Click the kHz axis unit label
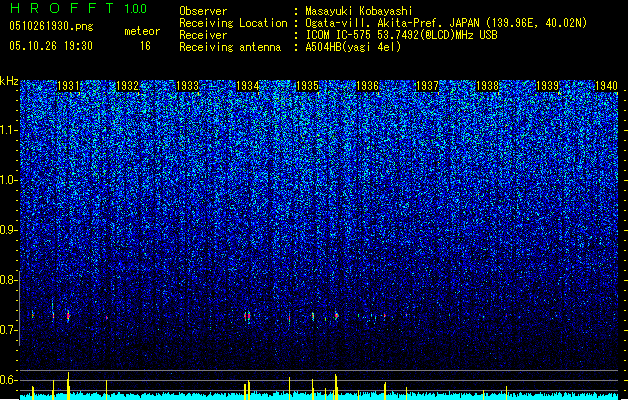The width and height of the screenshot is (629, 400). tap(9, 81)
